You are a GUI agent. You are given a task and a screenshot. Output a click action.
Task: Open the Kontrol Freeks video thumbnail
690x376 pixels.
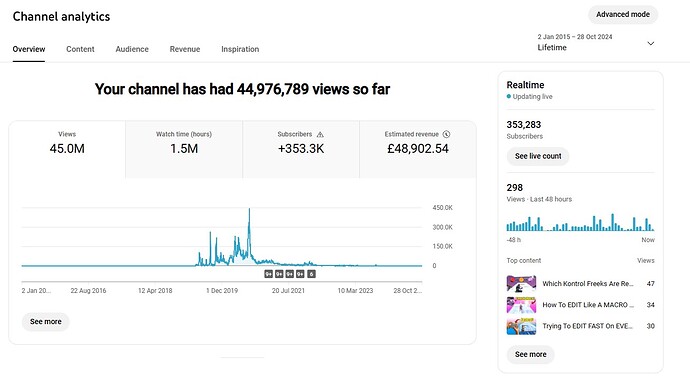pos(521,284)
